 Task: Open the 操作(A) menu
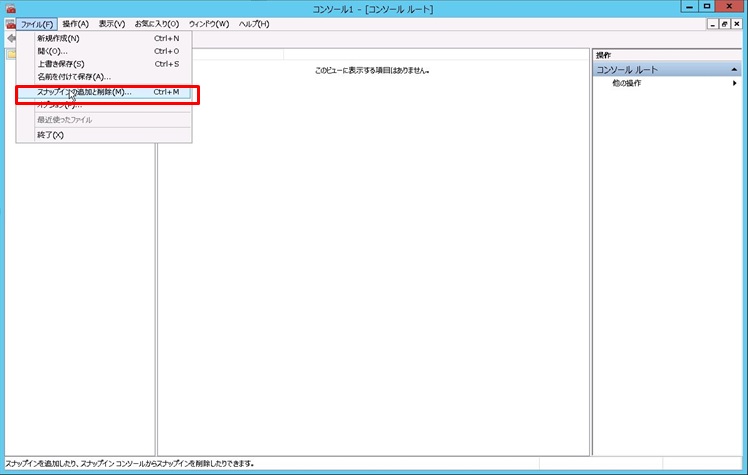pyautogui.click(x=75, y=23)
